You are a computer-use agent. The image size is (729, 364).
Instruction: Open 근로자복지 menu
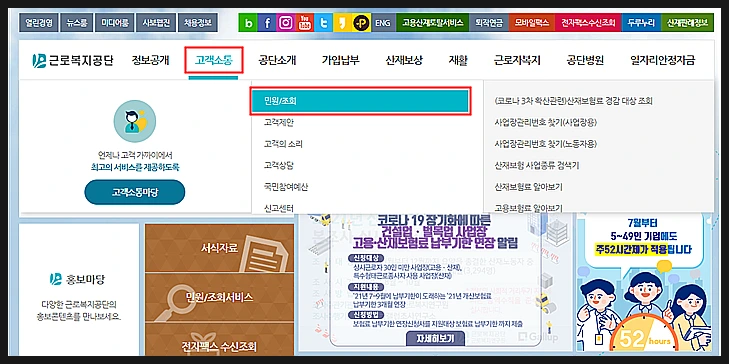517,60
